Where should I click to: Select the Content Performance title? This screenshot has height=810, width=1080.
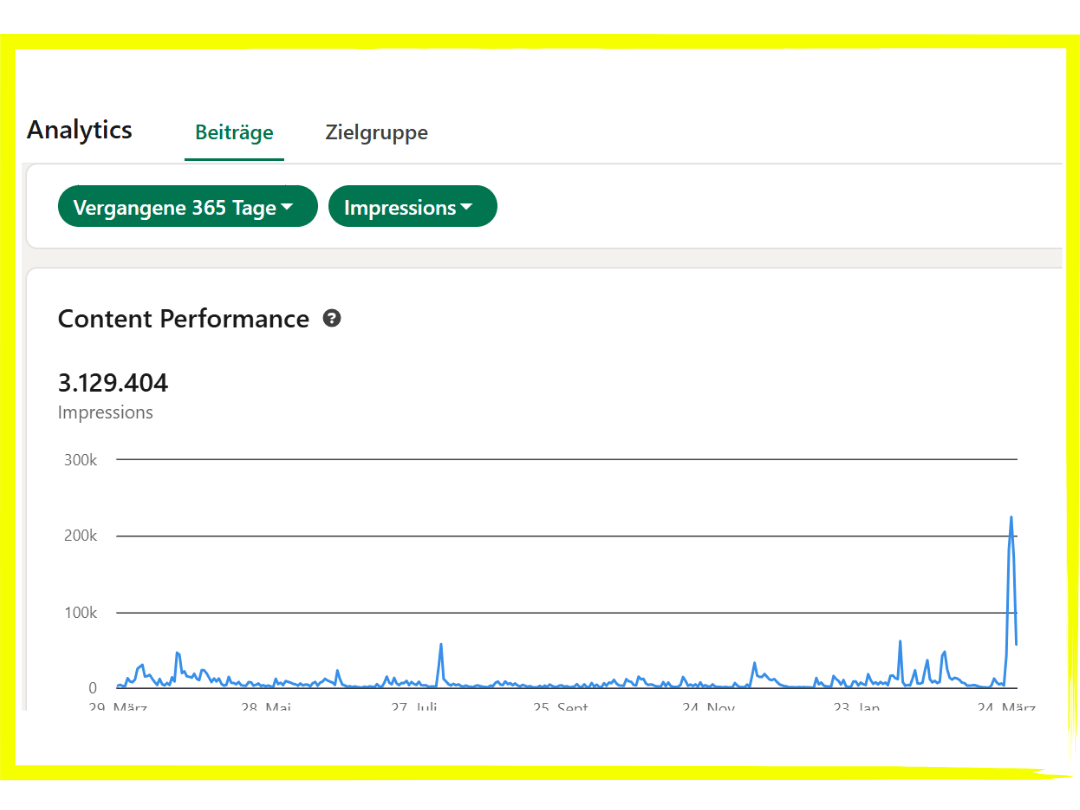(x=183, y=319)
